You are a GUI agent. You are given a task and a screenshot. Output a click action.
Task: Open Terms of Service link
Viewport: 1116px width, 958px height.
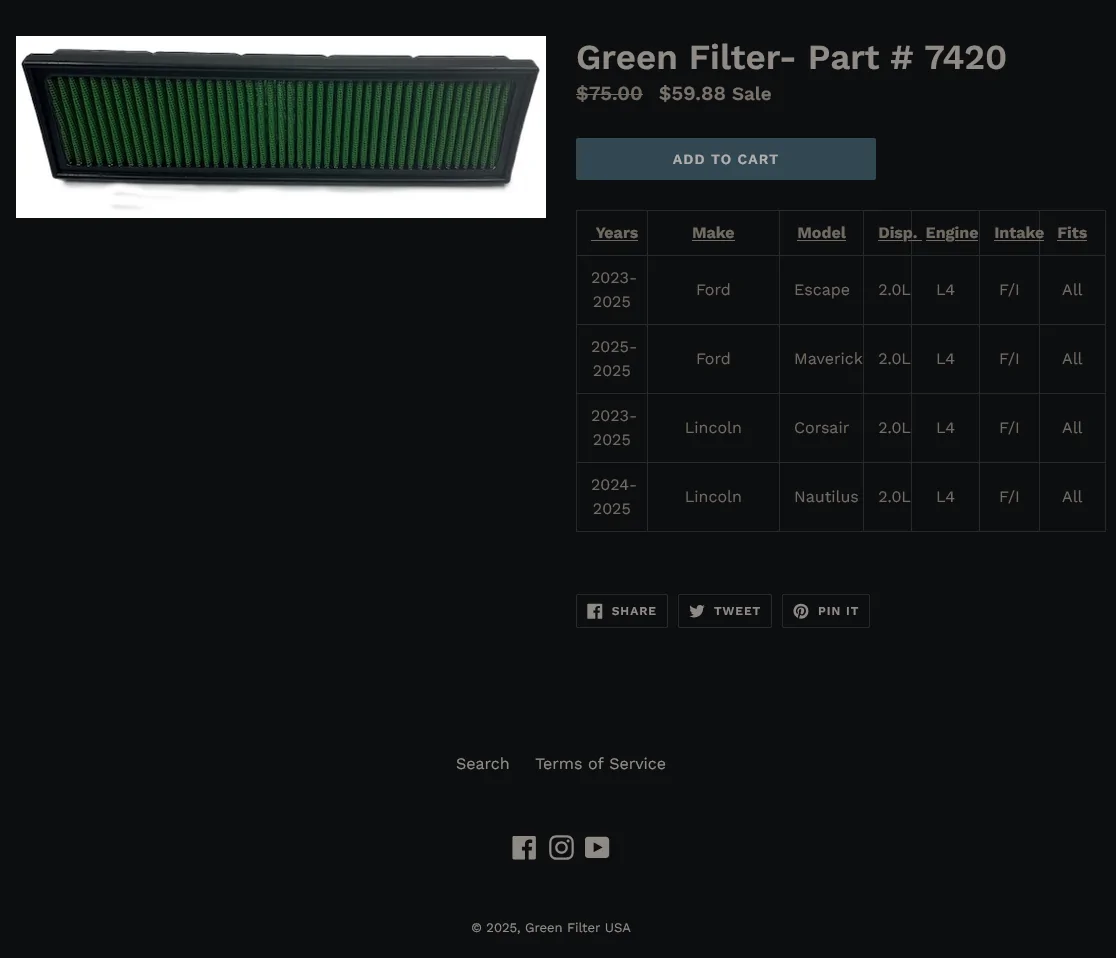pos(600,764)
